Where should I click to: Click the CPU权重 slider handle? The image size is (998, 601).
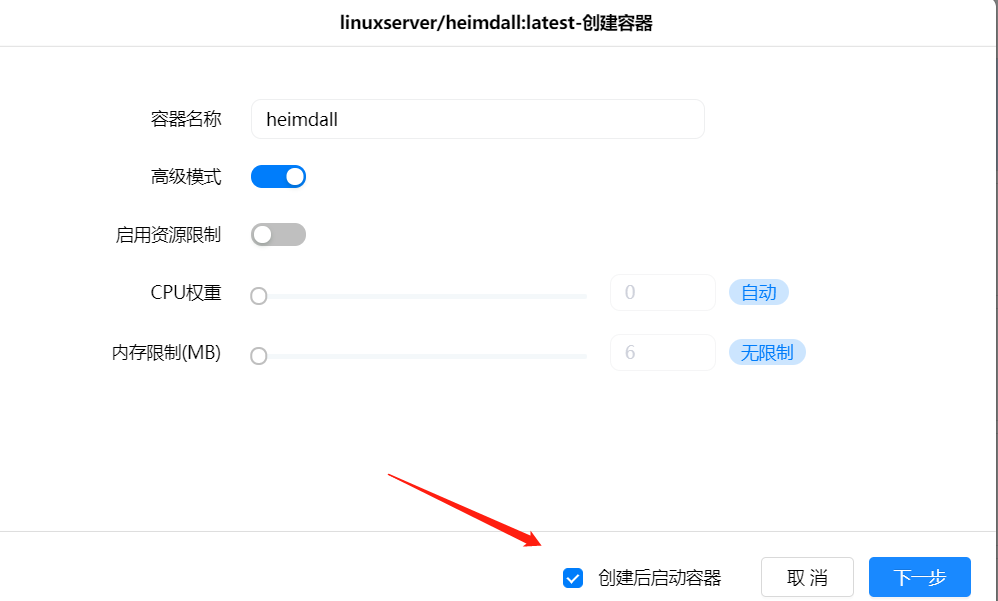[258, 296]
